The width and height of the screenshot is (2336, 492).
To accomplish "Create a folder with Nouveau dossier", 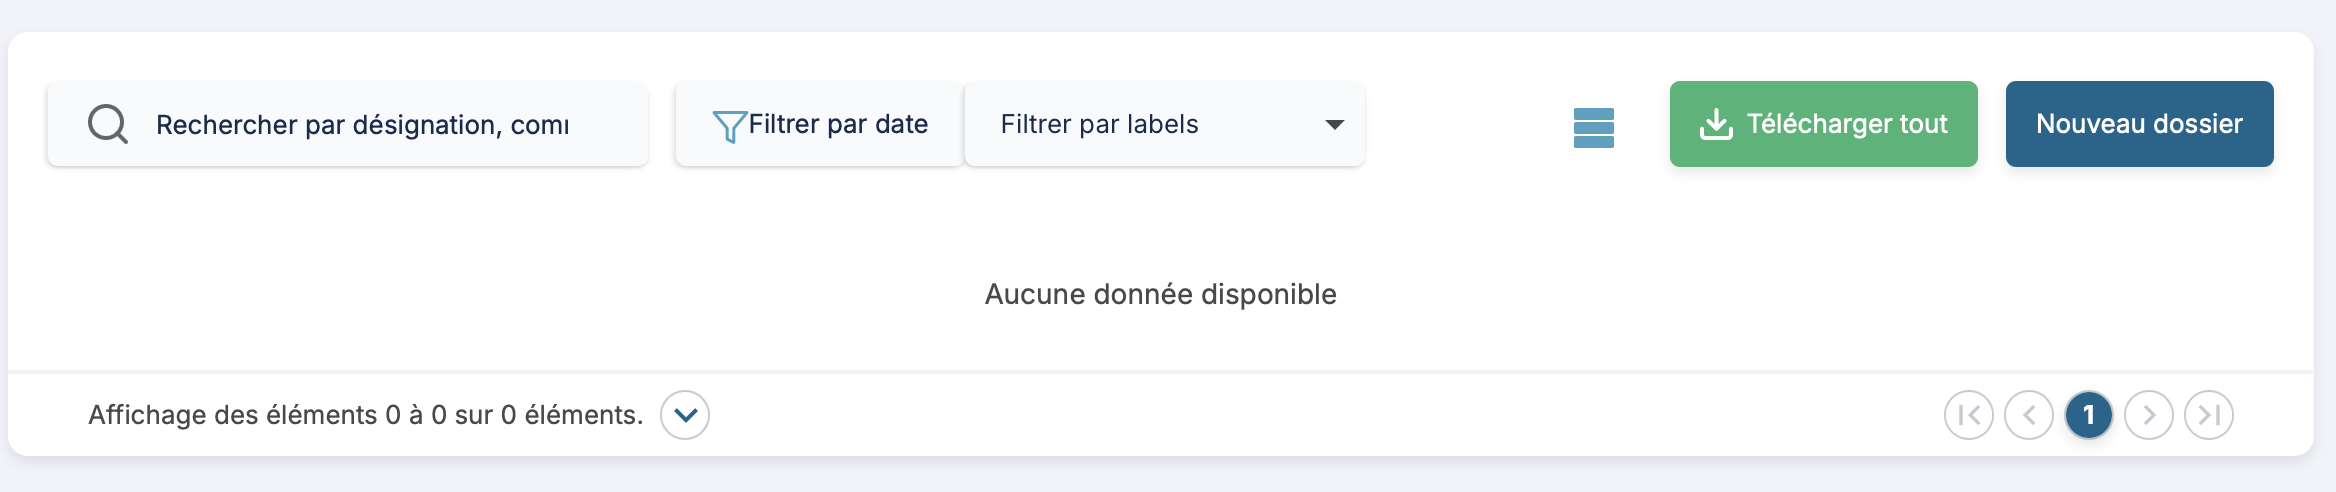I will tap(2139, 124).
